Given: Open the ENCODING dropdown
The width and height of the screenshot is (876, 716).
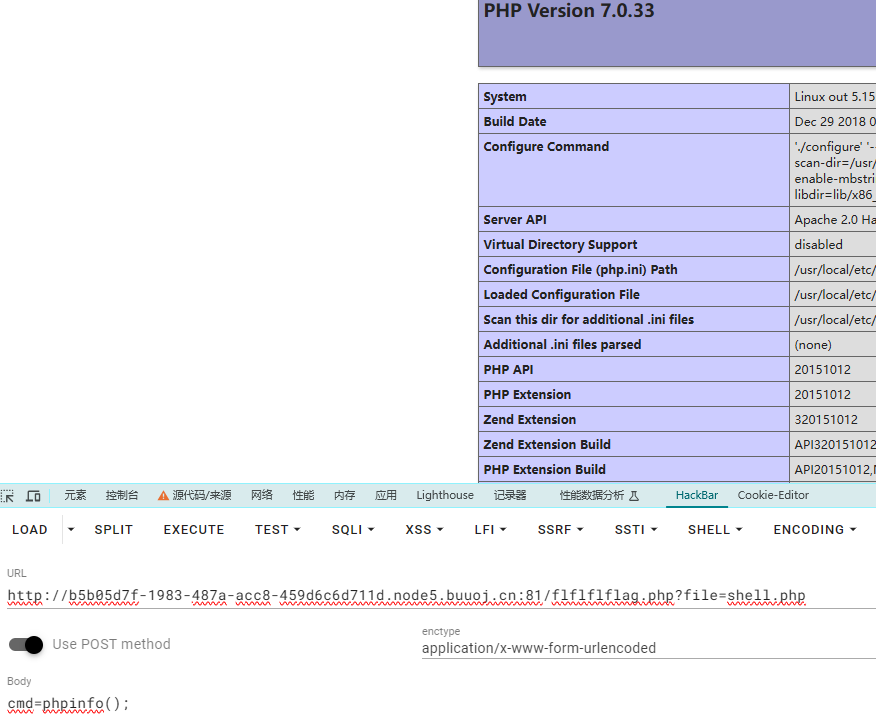Looking at the screenshot, I should coord(814,530).
